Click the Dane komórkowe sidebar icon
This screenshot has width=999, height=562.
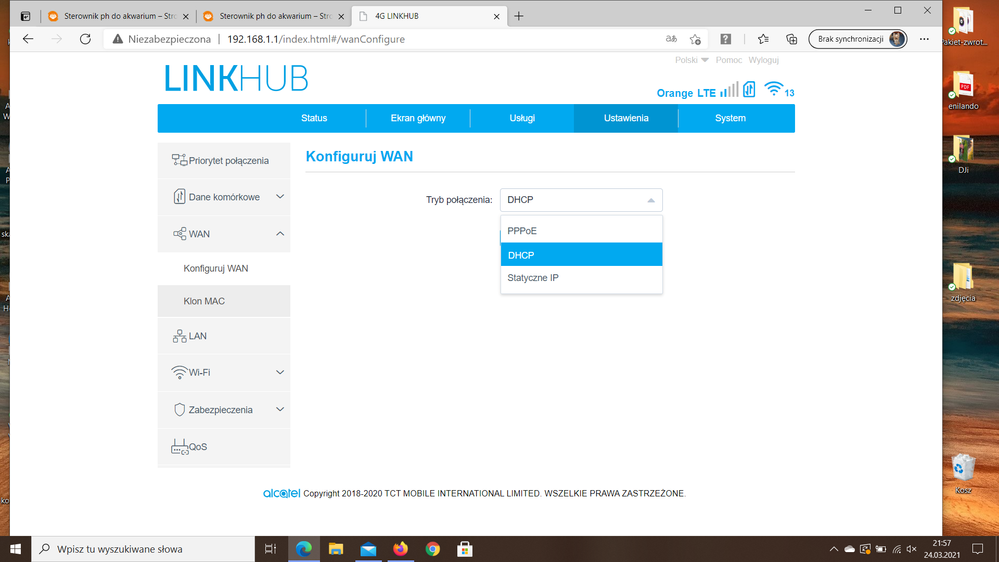click(179, 197)
